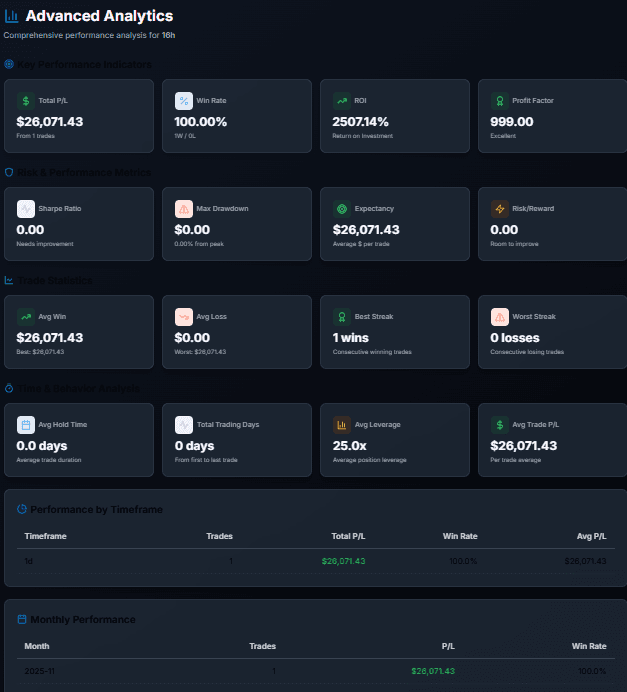This screenshot has height=692, width=627.
Task: Click the calendar icon on Avg Hold Time card
Action: tap(26, 425)
